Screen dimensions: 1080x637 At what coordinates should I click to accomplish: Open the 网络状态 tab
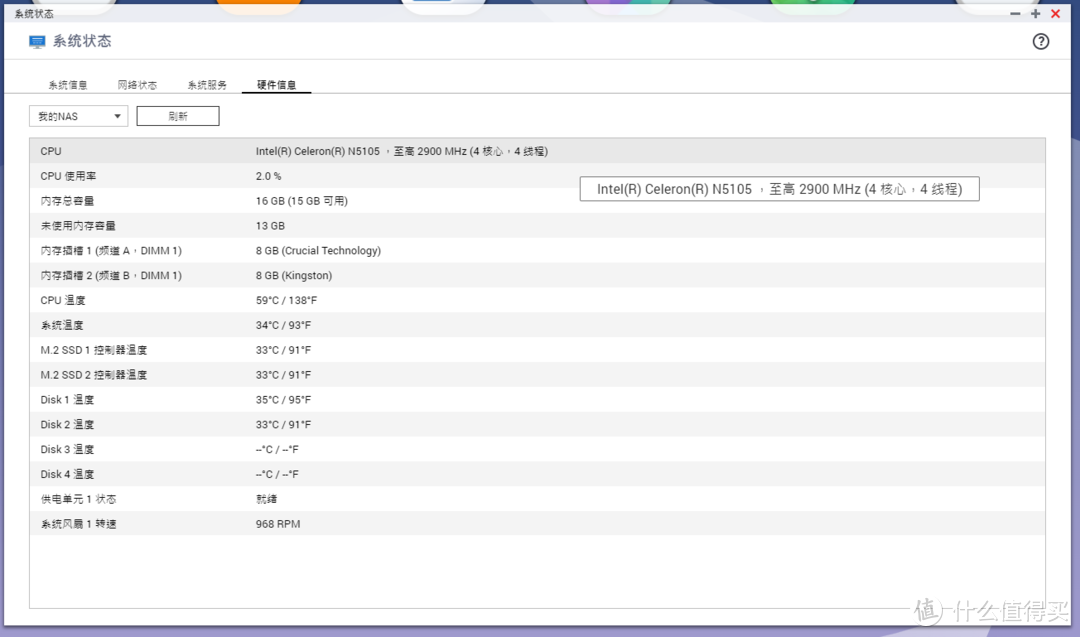(137, 85)
